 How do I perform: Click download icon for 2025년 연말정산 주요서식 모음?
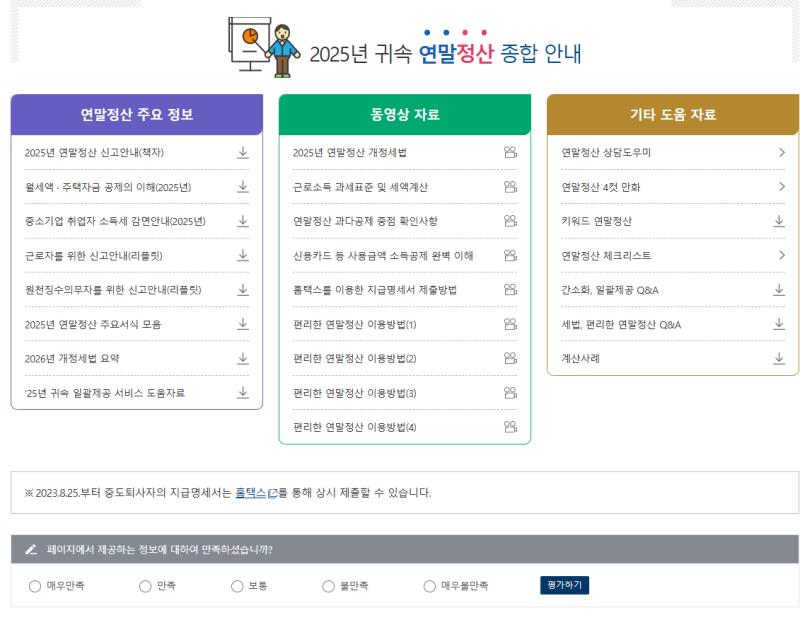pos(243,324)
